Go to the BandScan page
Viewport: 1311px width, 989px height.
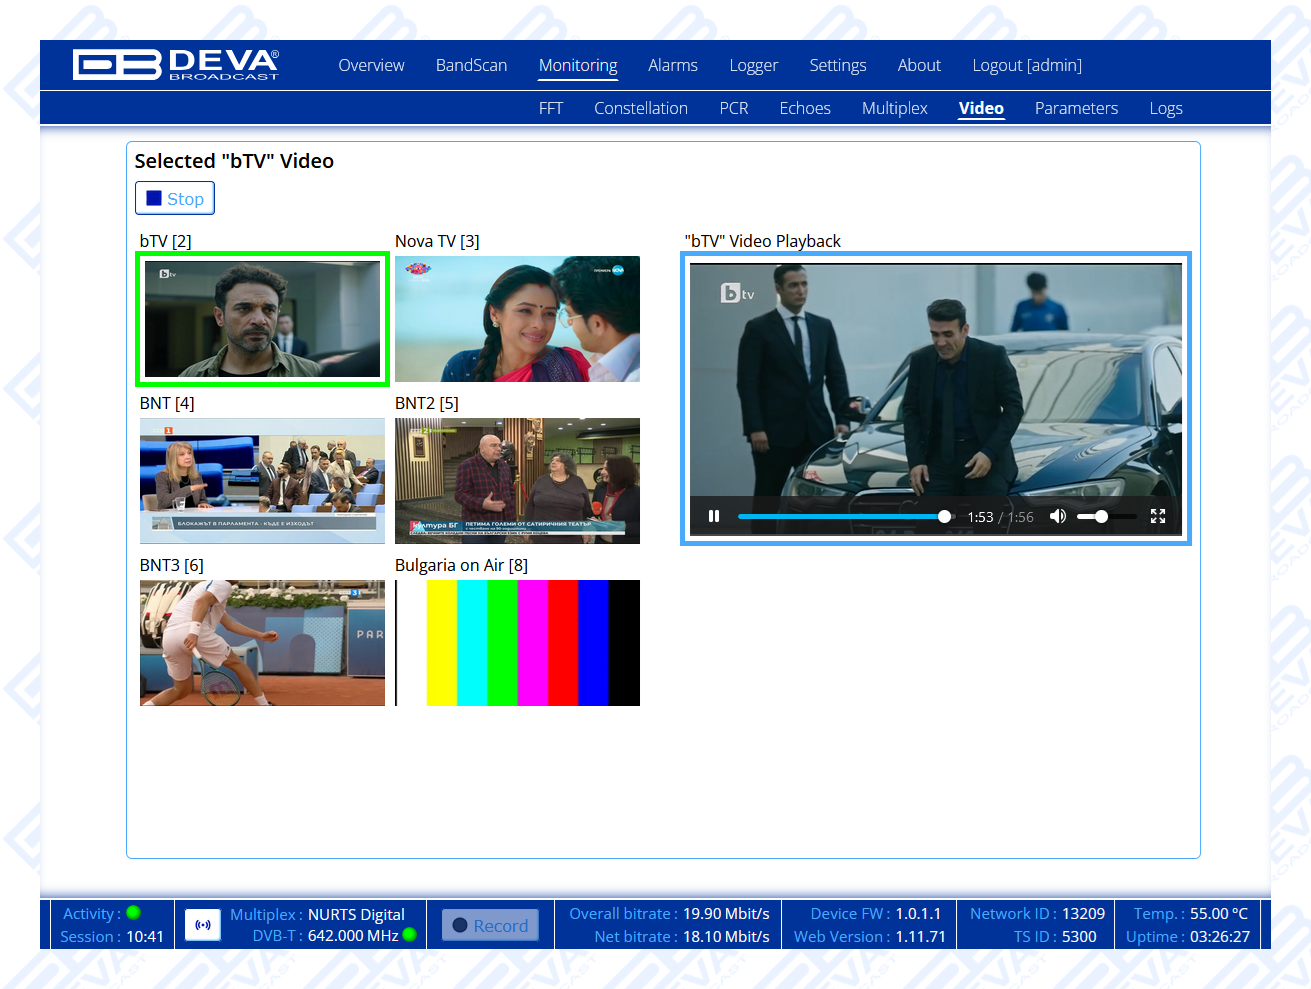click(471, 65)
